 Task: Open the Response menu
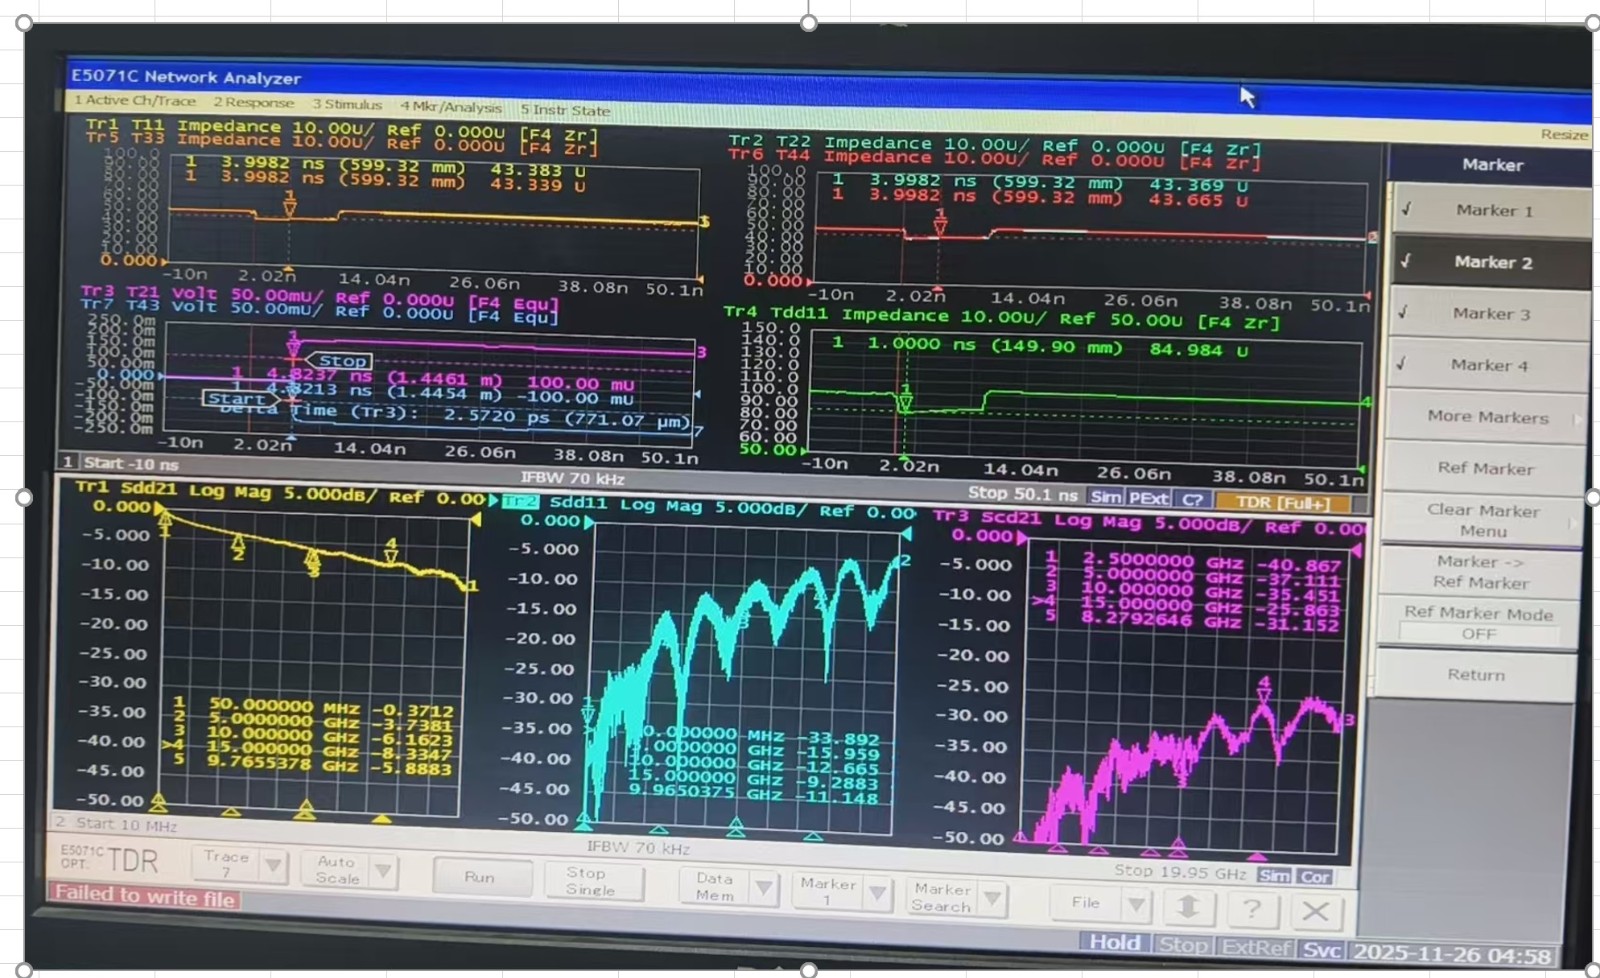point(253,103)
